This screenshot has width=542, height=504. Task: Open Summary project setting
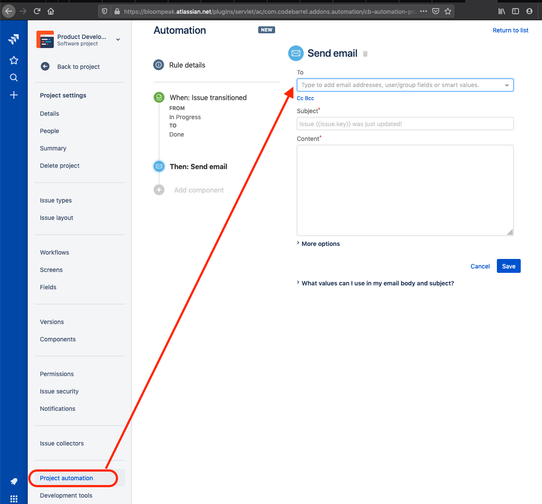click(x=53, y=148)
